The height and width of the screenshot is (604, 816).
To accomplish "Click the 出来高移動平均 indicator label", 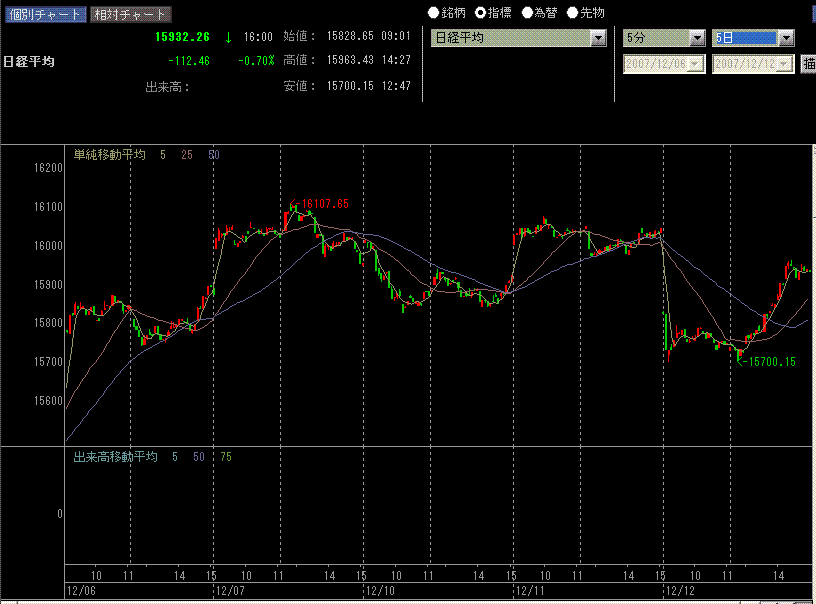I will point(116,457).
